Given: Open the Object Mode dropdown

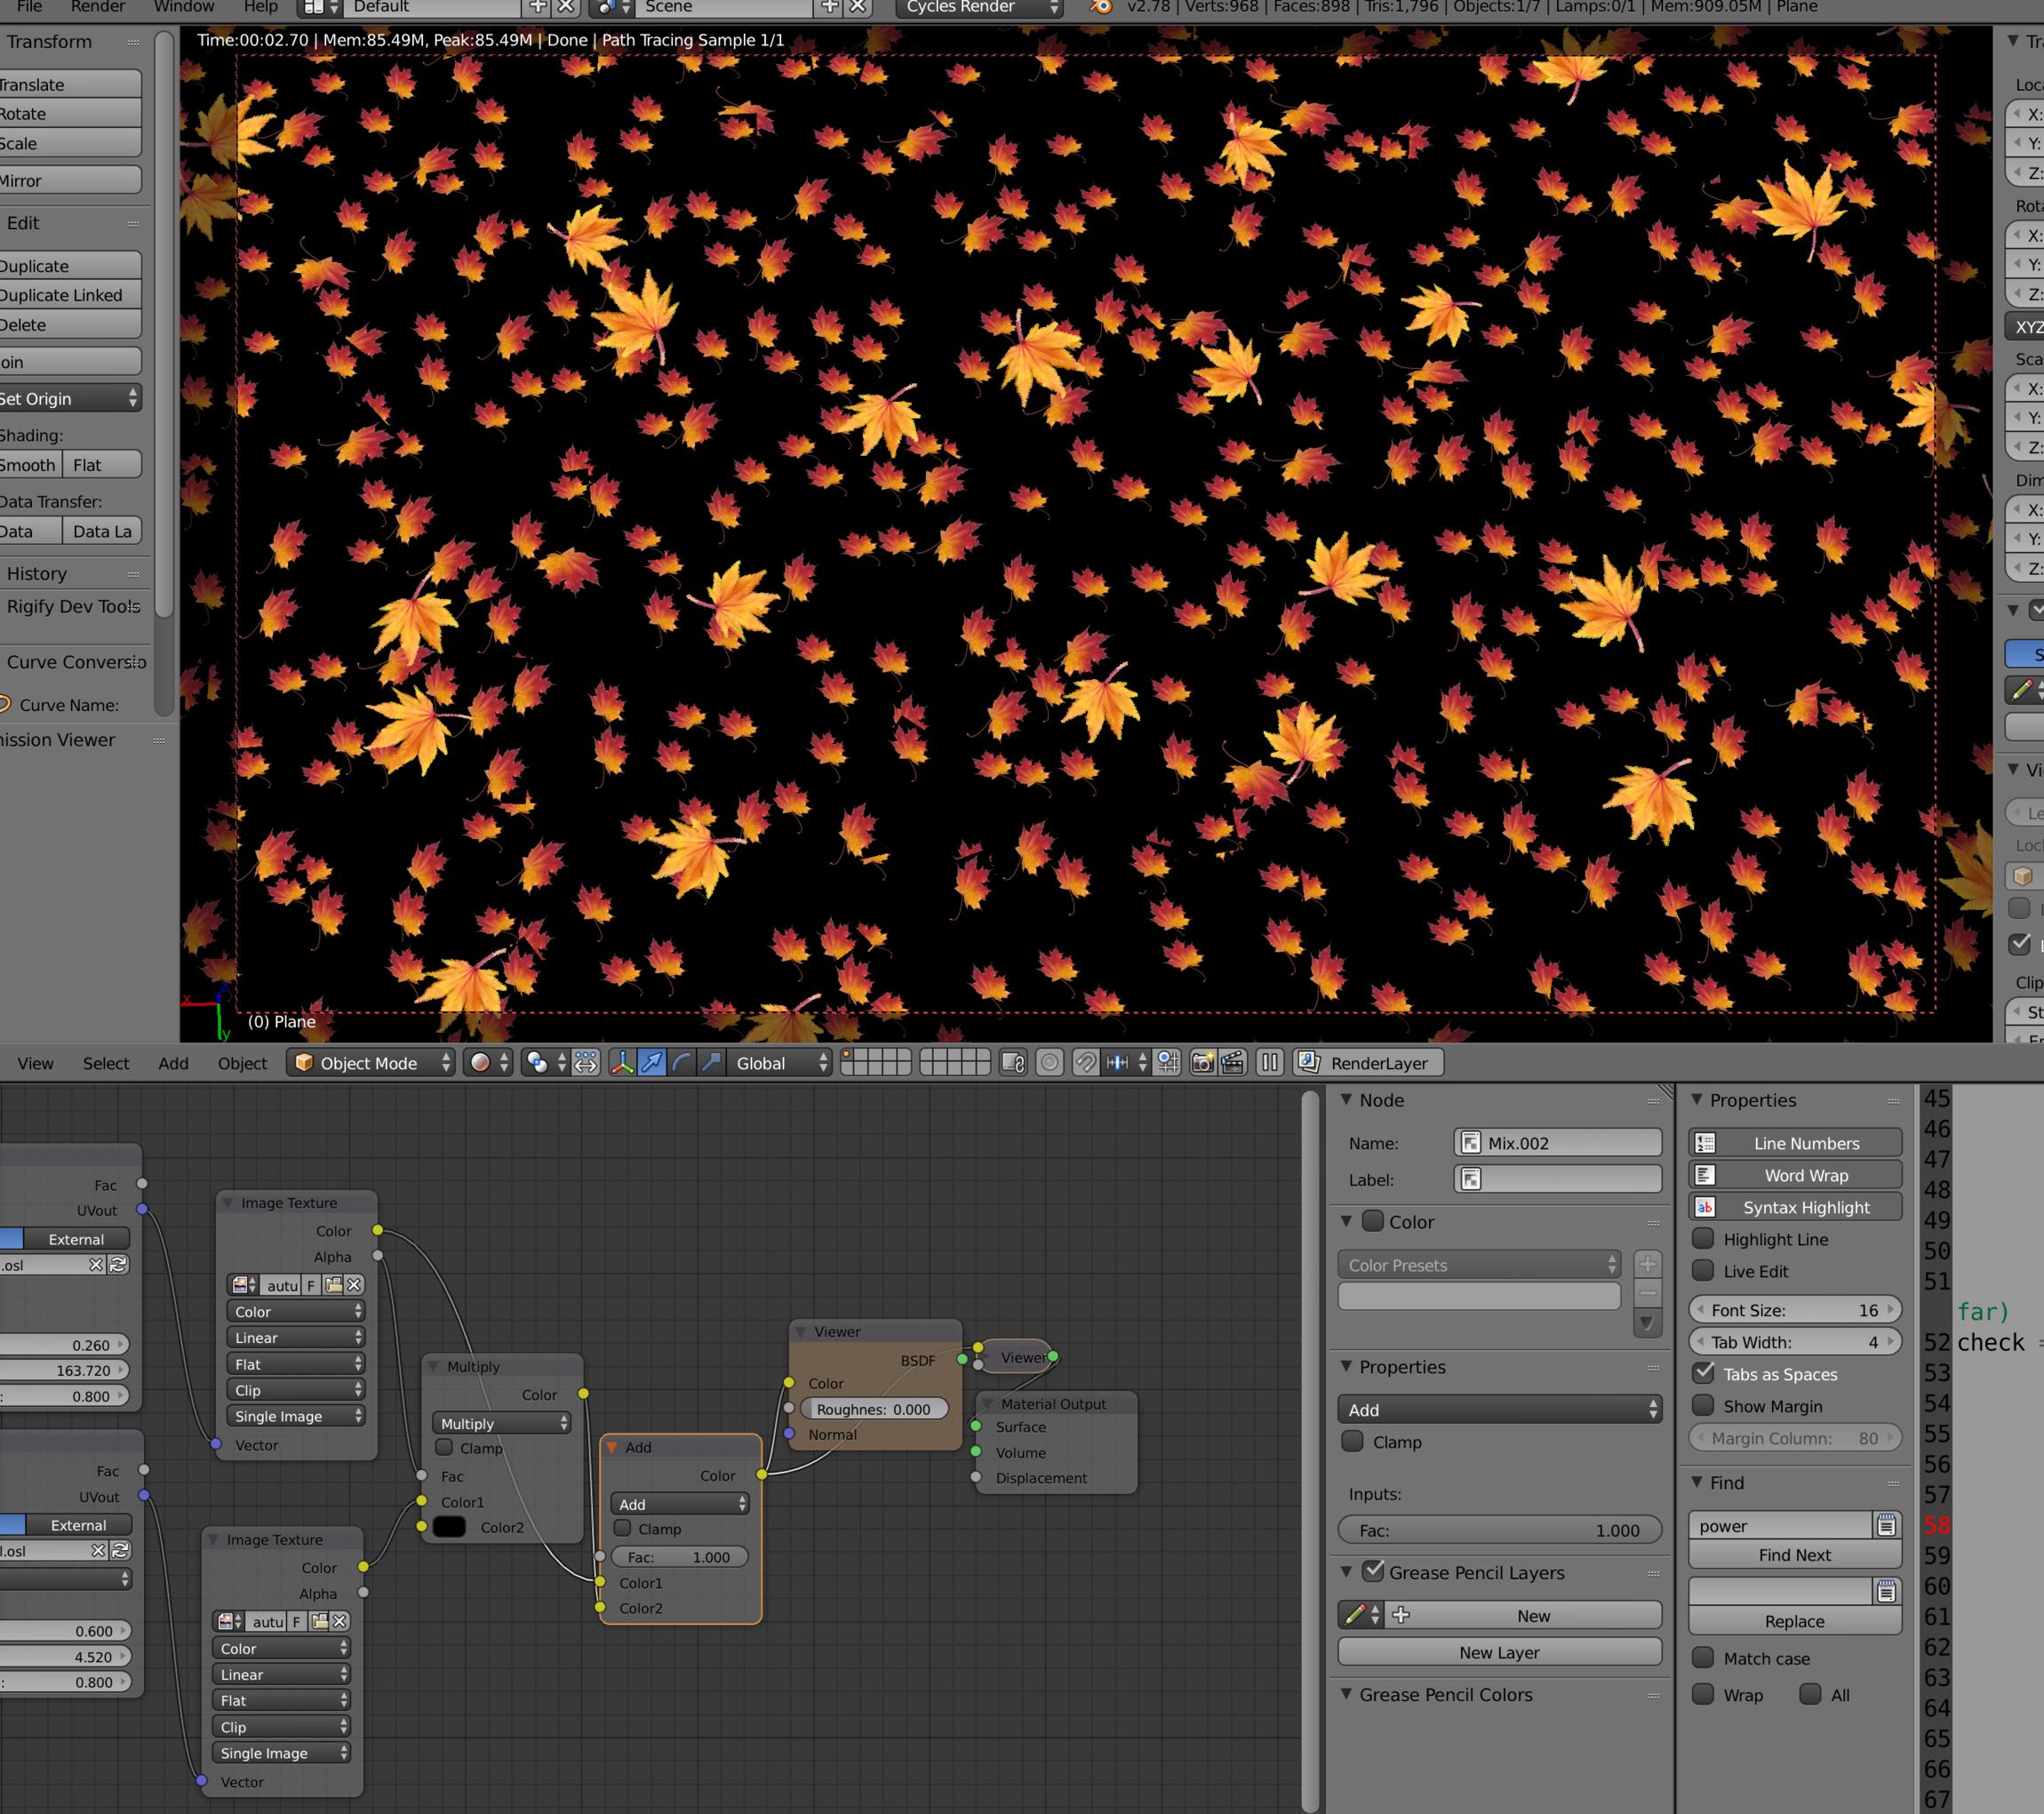Looking at the screenshot, I should click(371, 1063).
